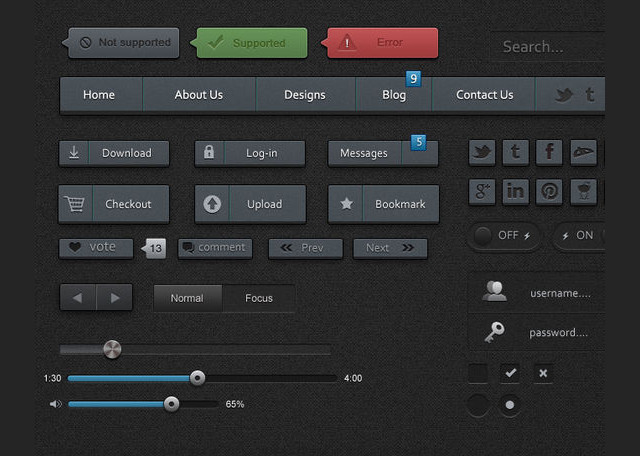Screen dimensions: 640x456
Task: Click the Tumblr t in navigation bar
Action: pyautogui.click(x=590, y=95)
